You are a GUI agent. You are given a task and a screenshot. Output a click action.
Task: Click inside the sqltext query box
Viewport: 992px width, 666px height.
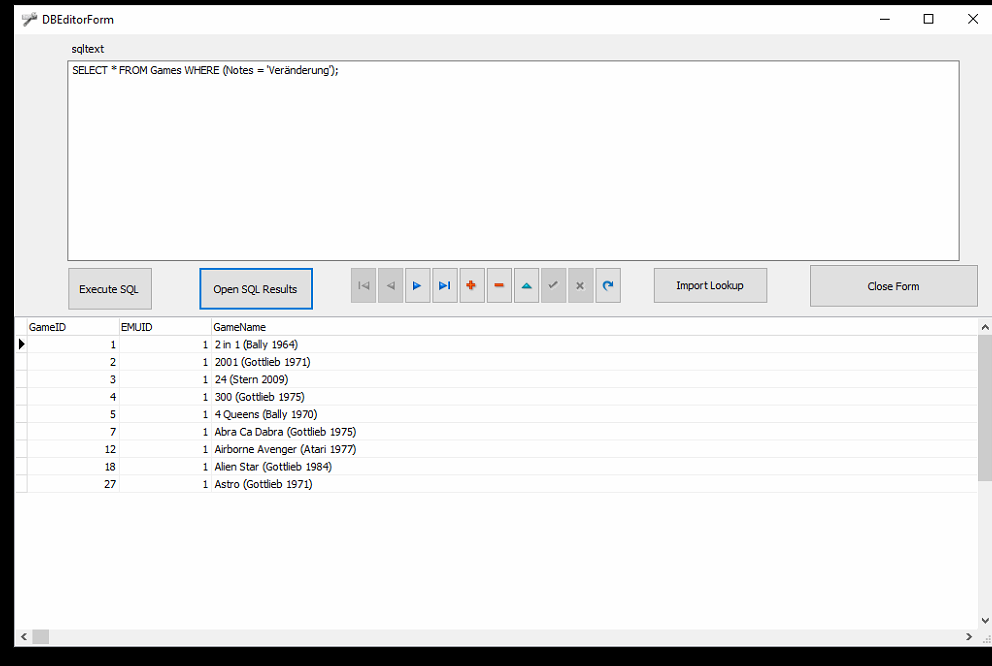tap(513, 161)
